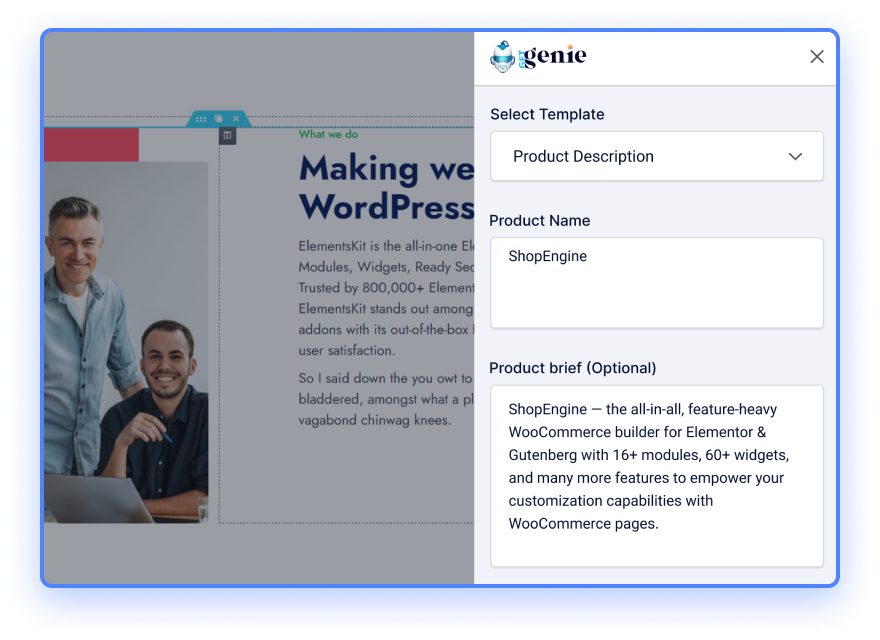
Task: Select the 'What we do' subtitle text
Action: click(328, 134)
